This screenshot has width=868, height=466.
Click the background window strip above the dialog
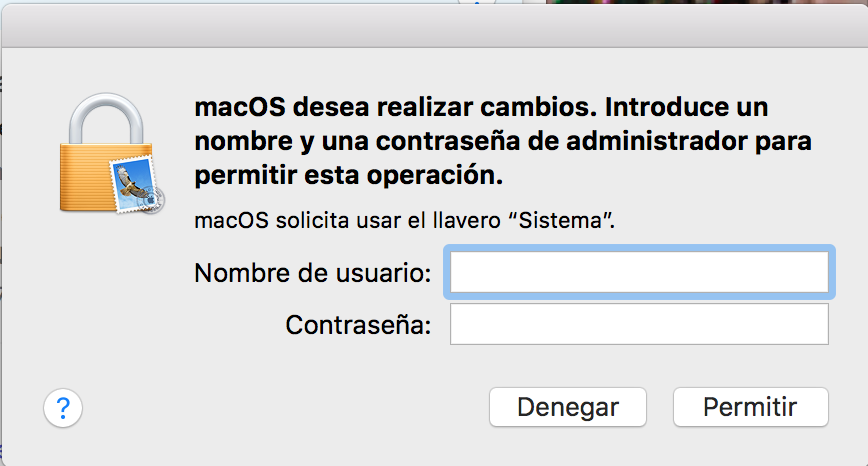click(300, 8)
